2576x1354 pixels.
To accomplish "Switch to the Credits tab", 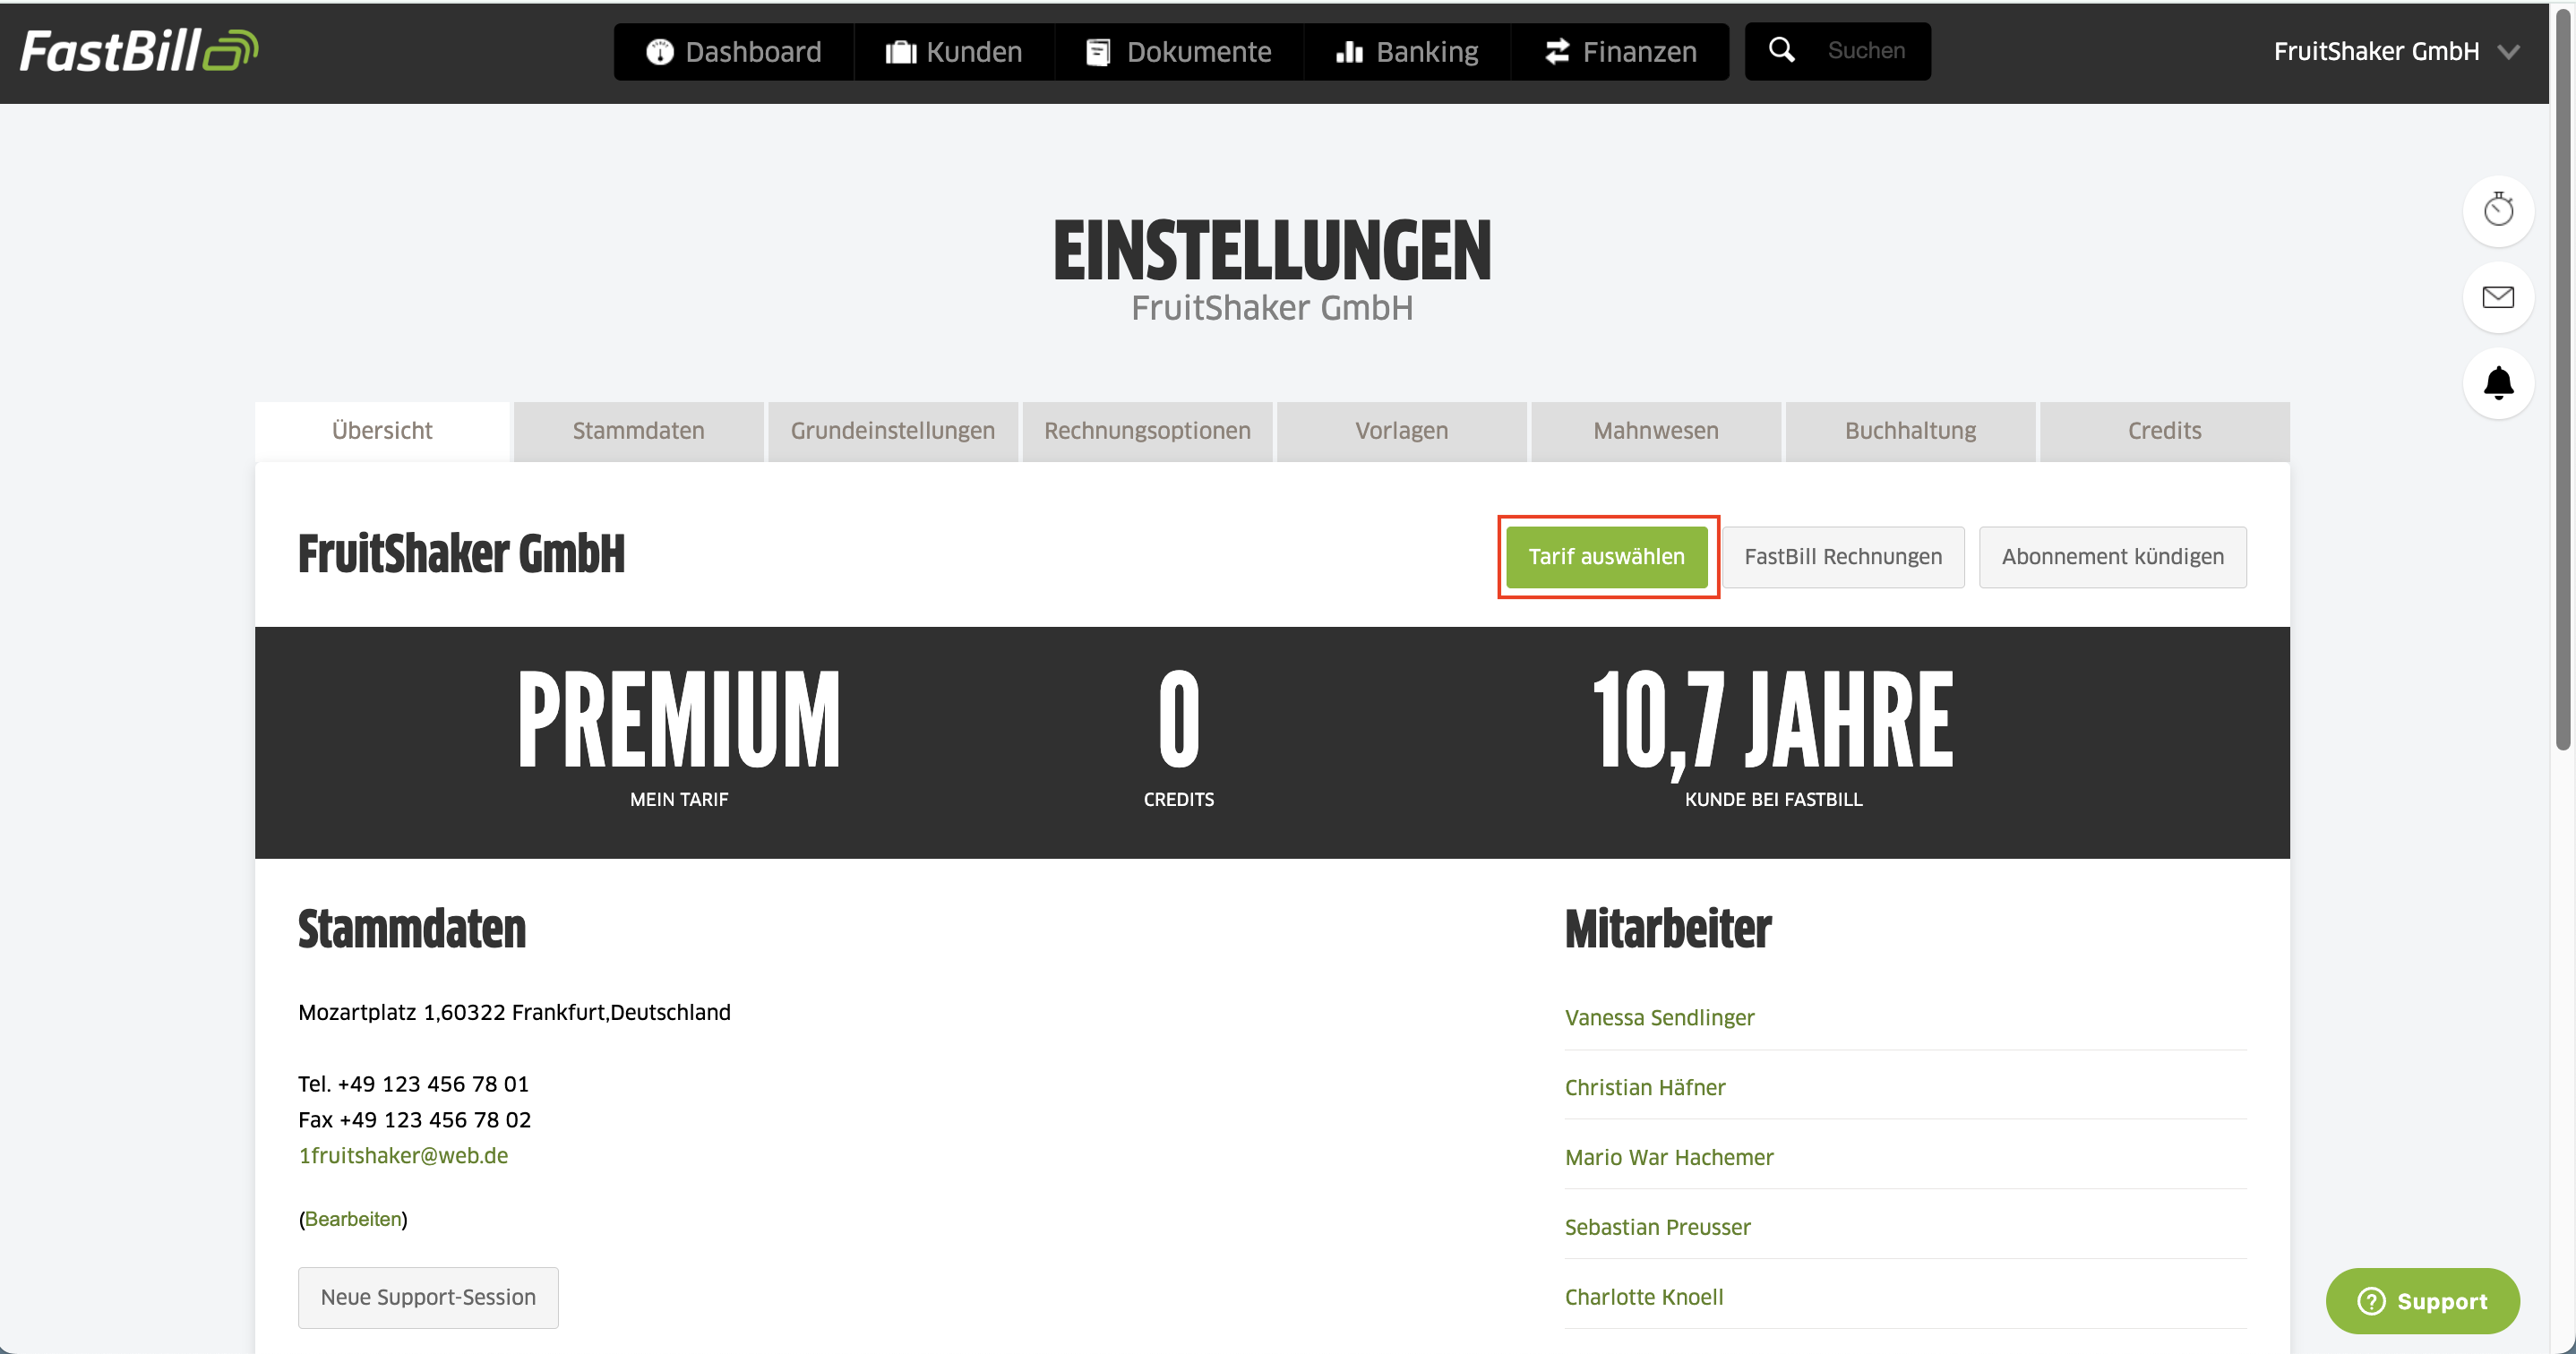I will coord(2164,431).
